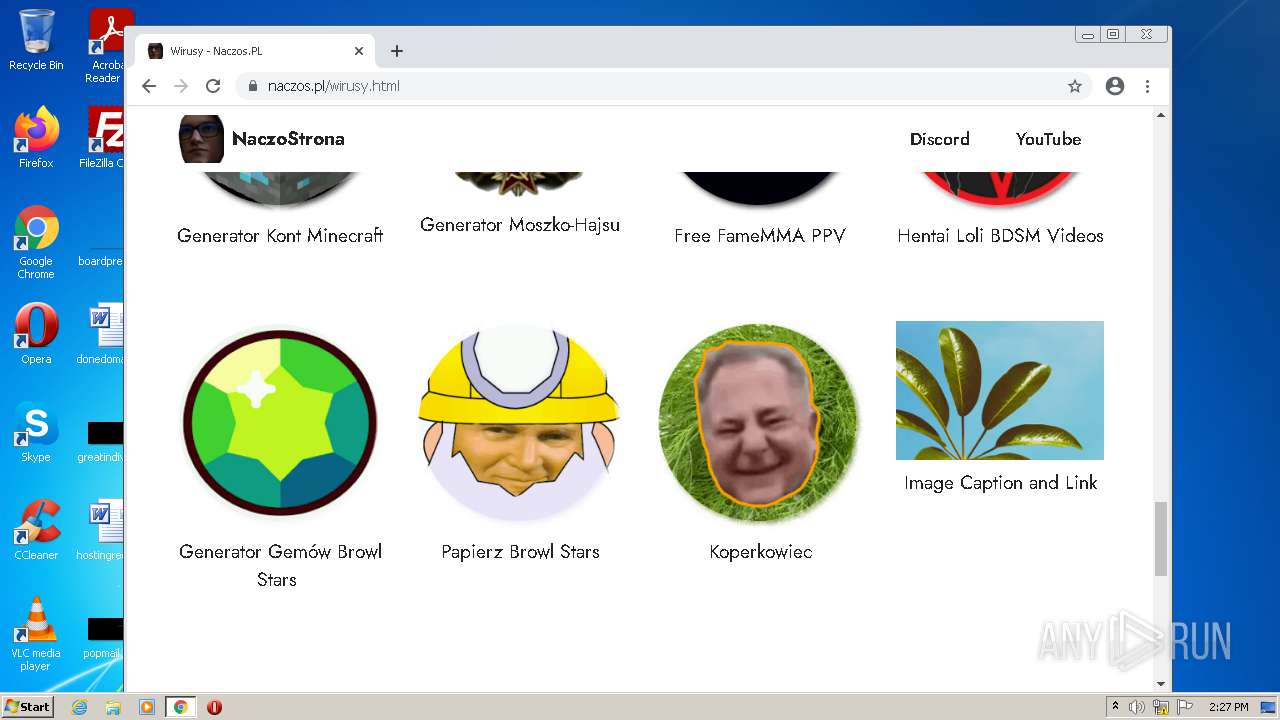The height and width of the screenshot is (720, 1280).
Task: Reload the naczos.pl page
Action: (213, 86)
